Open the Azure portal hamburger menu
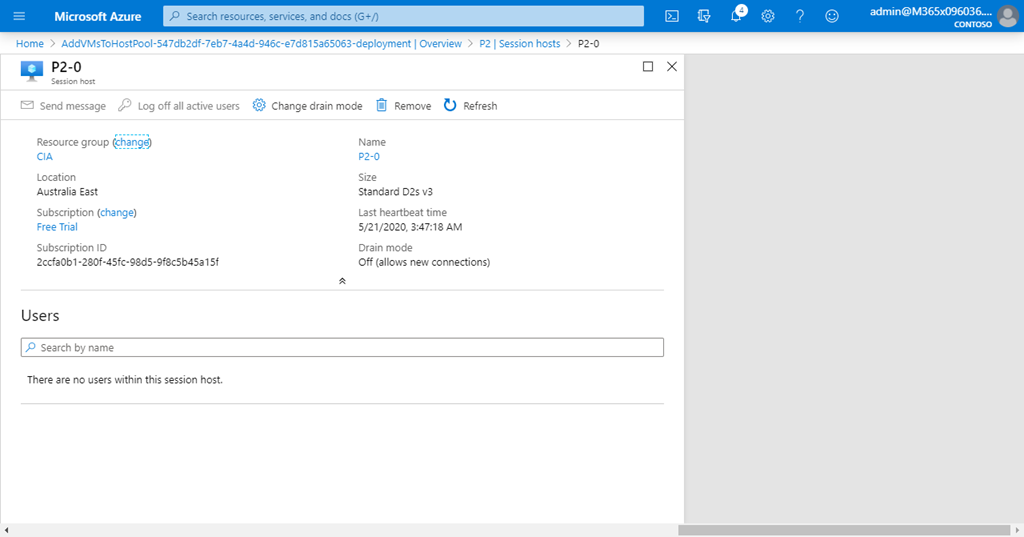The width and height of the screenshot is (1024, 537). (19, 16)
